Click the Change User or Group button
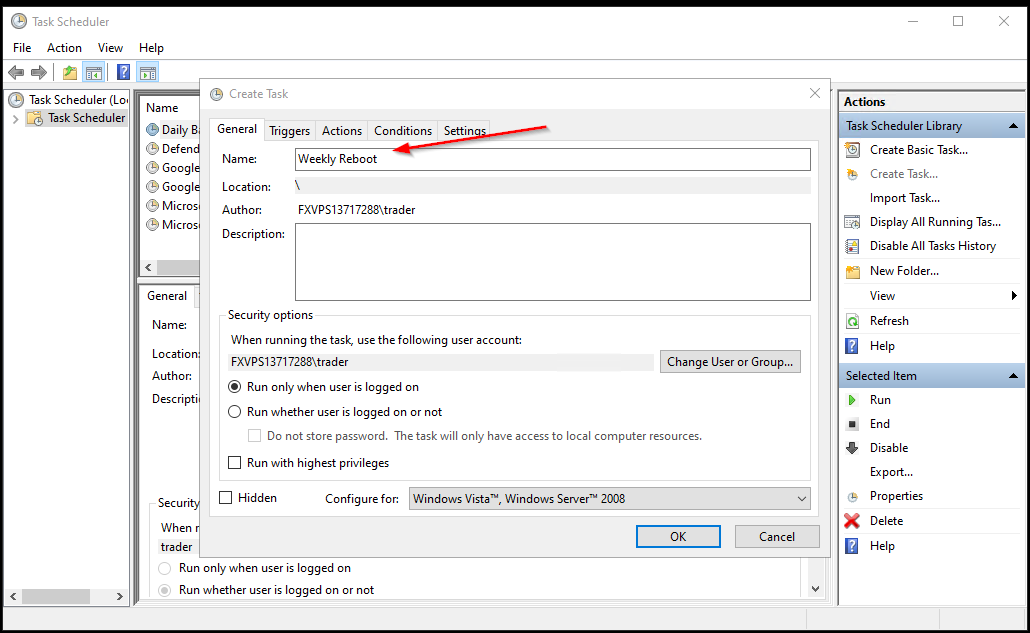 click(730, 362)
